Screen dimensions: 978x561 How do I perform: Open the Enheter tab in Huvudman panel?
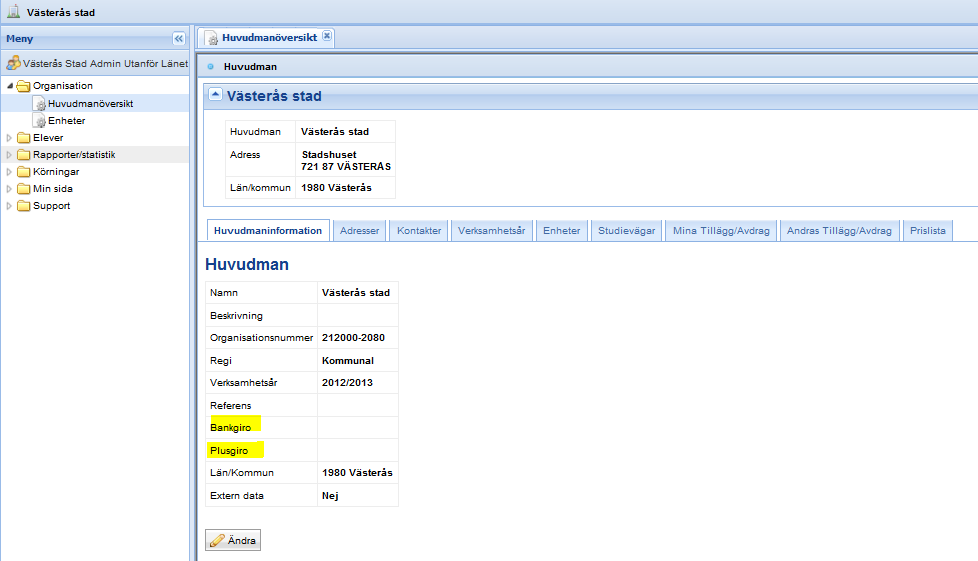(x=561, y=230)
